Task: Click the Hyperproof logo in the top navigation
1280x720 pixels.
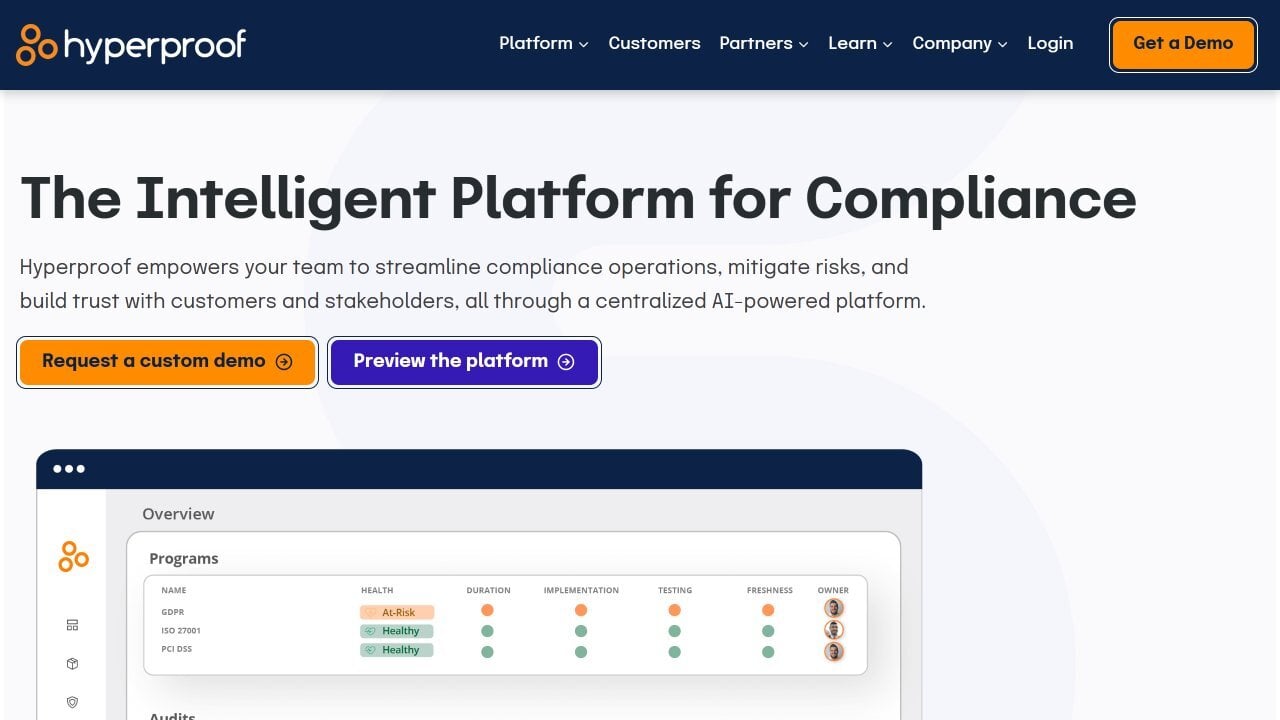Action: point(130,44)
